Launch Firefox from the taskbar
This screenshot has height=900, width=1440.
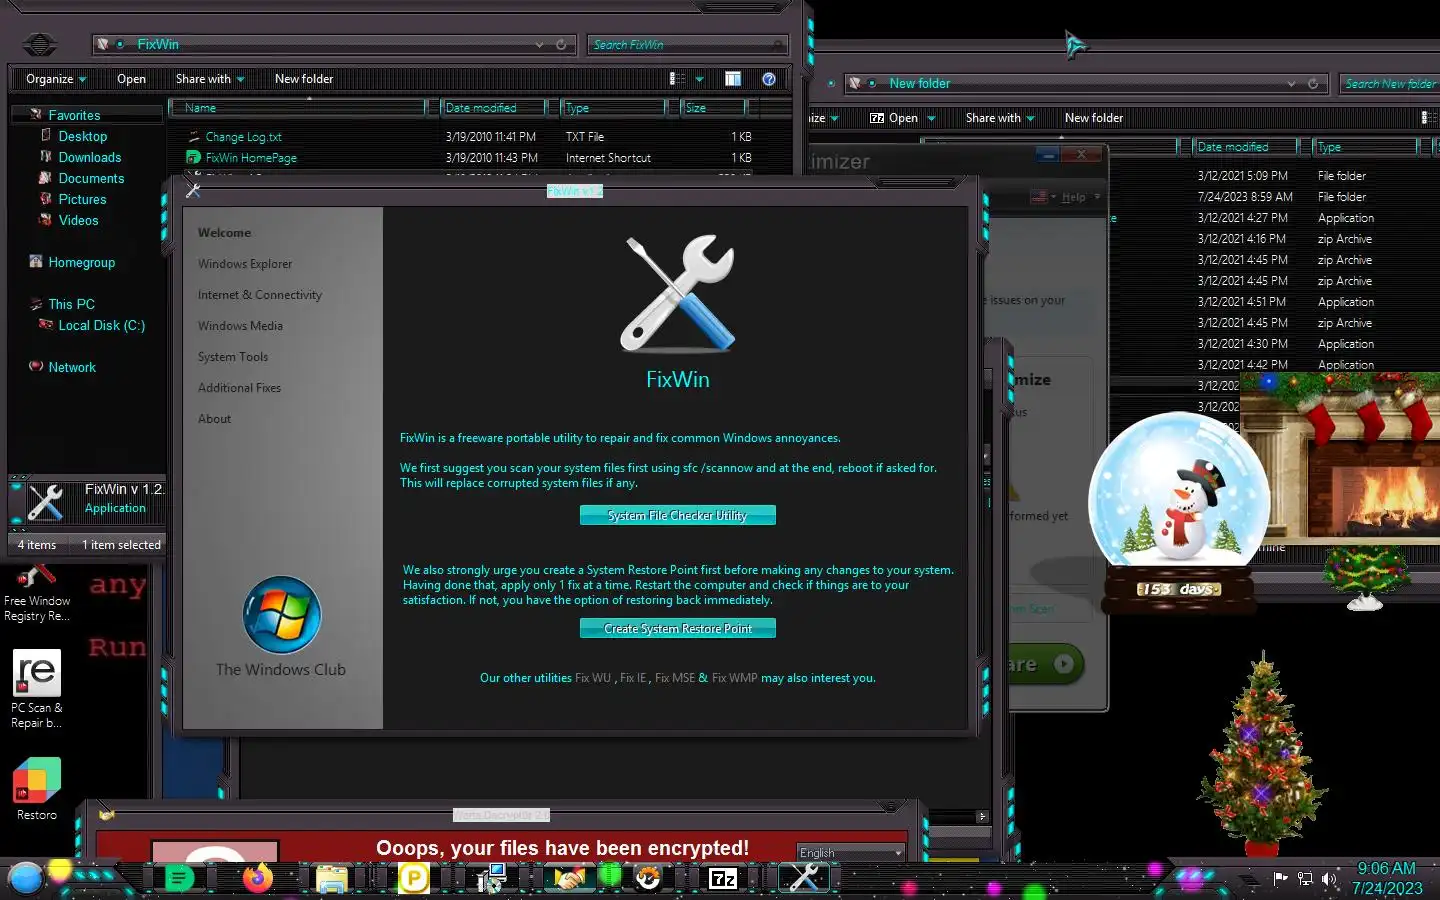258,878
